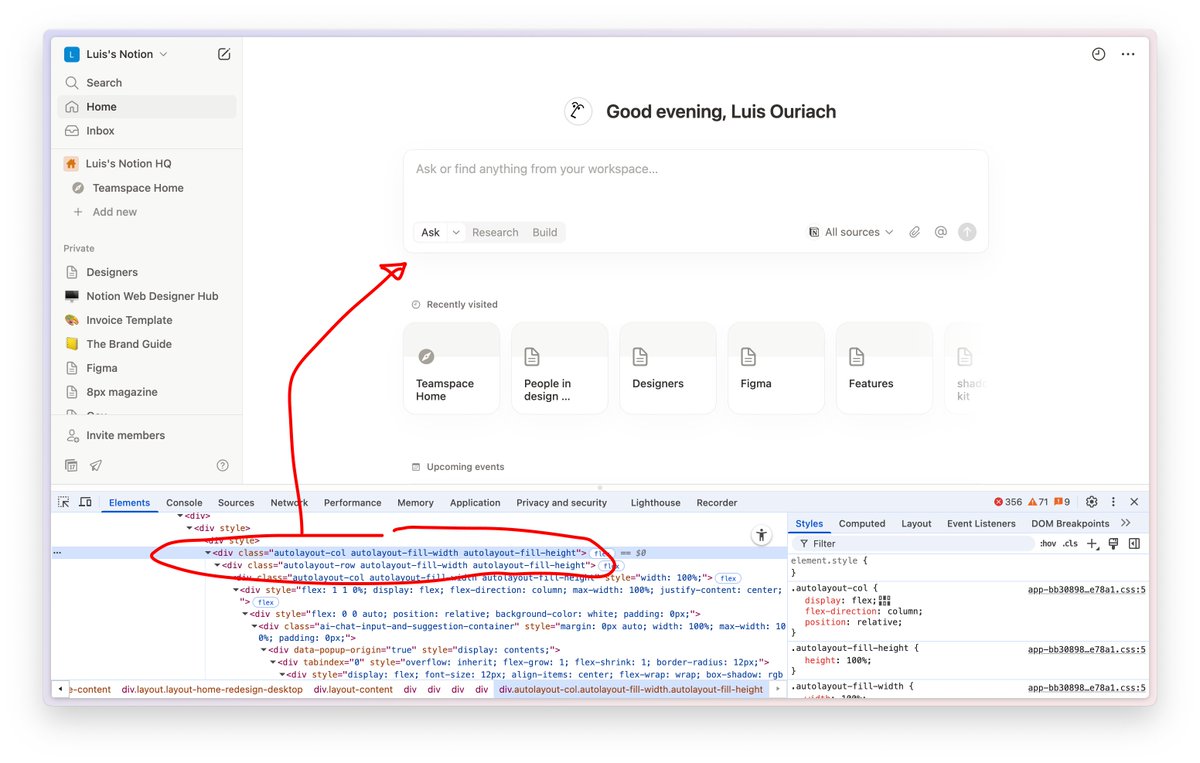Click the div.layout-content breadcrumb
1200x763 pixels.
355,689
